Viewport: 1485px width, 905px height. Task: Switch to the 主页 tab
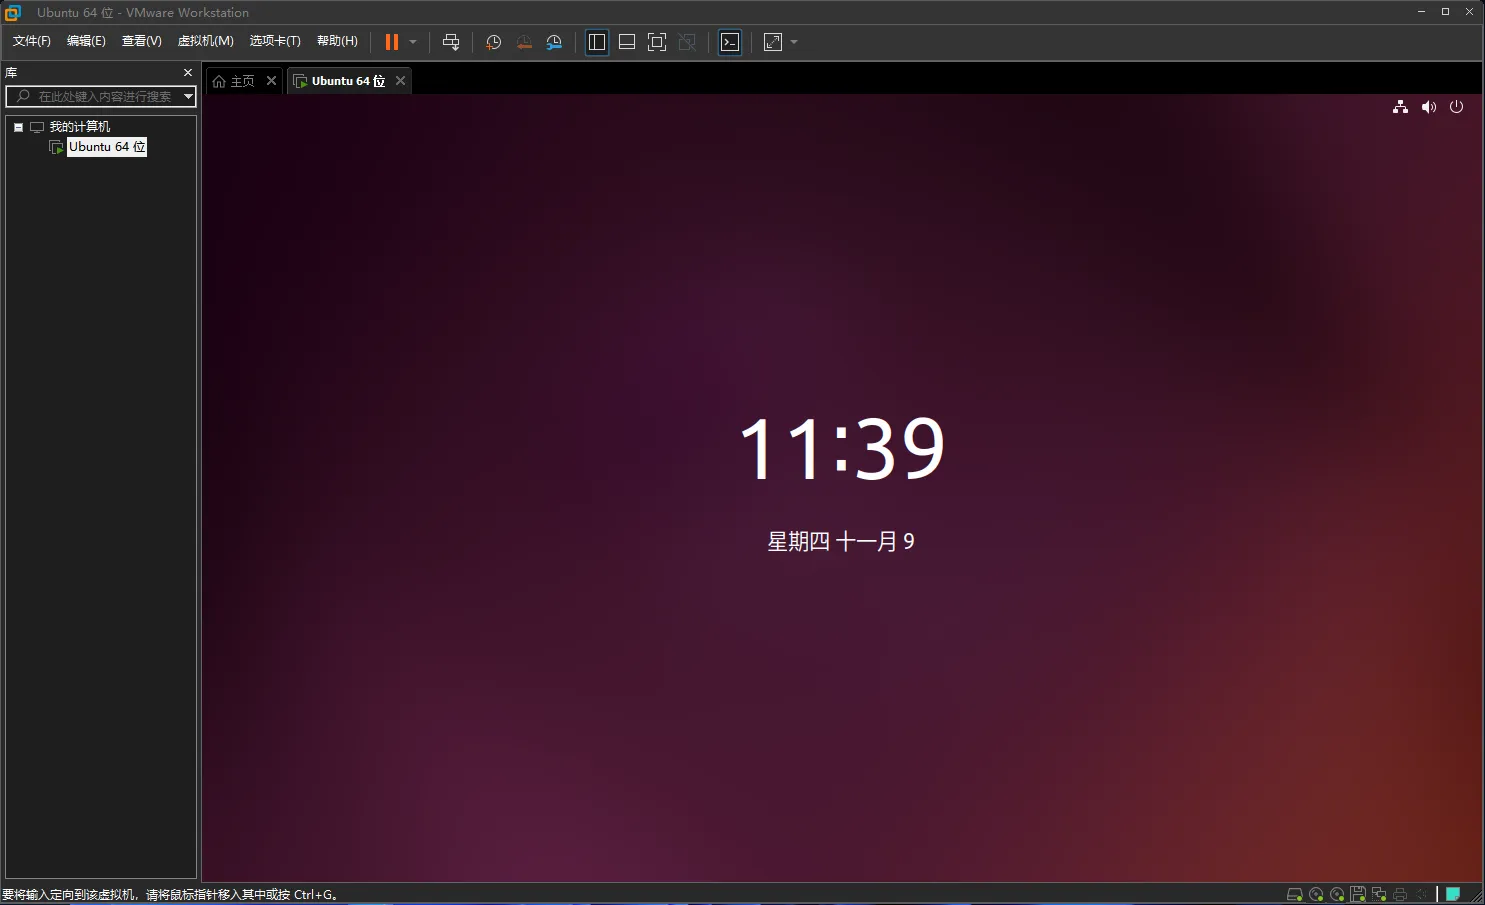click(240, 80)
